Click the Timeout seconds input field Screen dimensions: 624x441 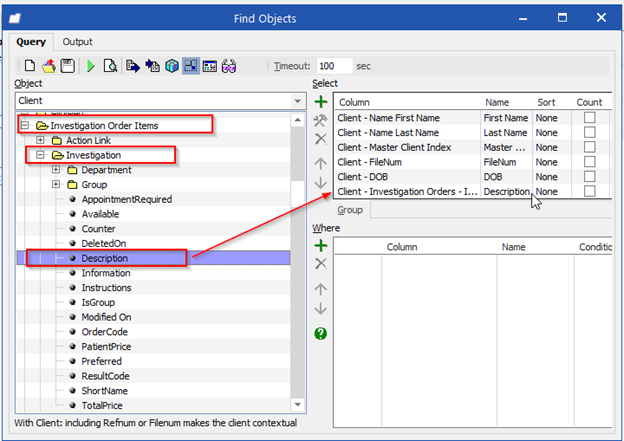click(x=334, y=66)
